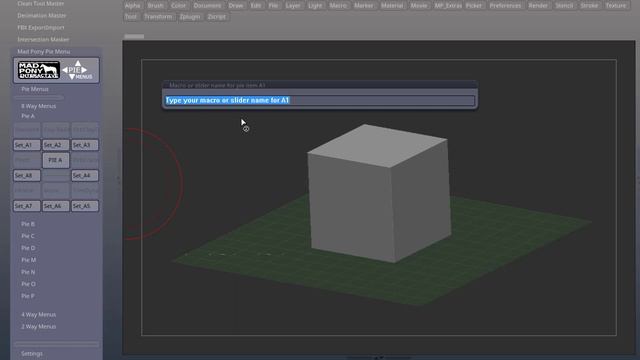
Task: Collapse the Pie A subsection
Action: pos(28,116)
